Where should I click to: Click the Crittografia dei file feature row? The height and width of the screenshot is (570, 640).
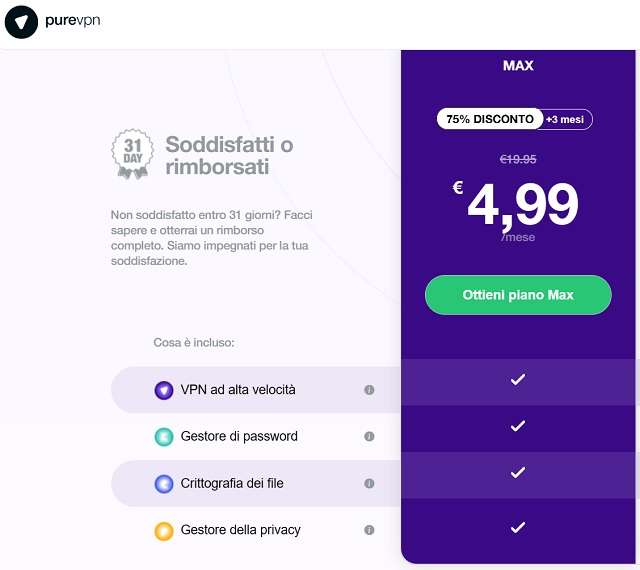(232, 484)
